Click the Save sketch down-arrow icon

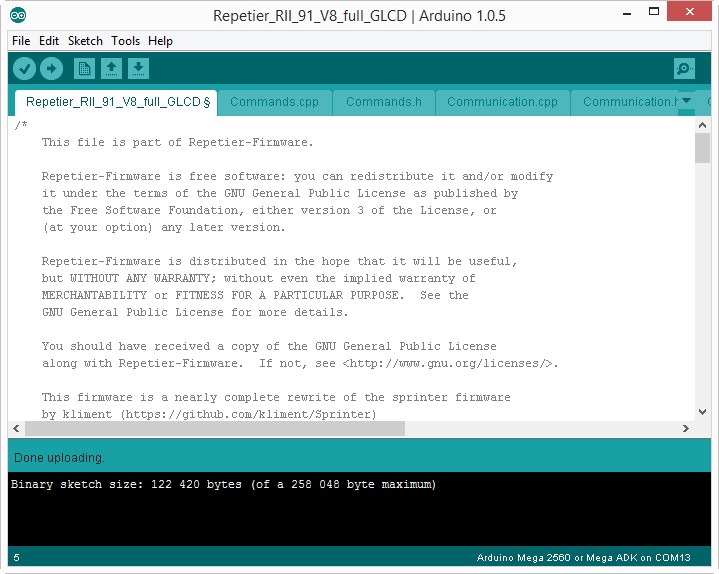coord(139,69)
